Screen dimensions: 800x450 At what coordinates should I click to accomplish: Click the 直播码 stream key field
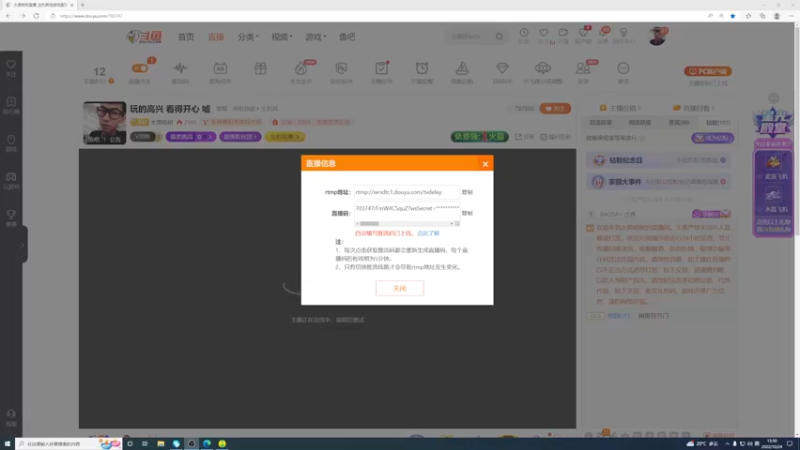point(407,209)
